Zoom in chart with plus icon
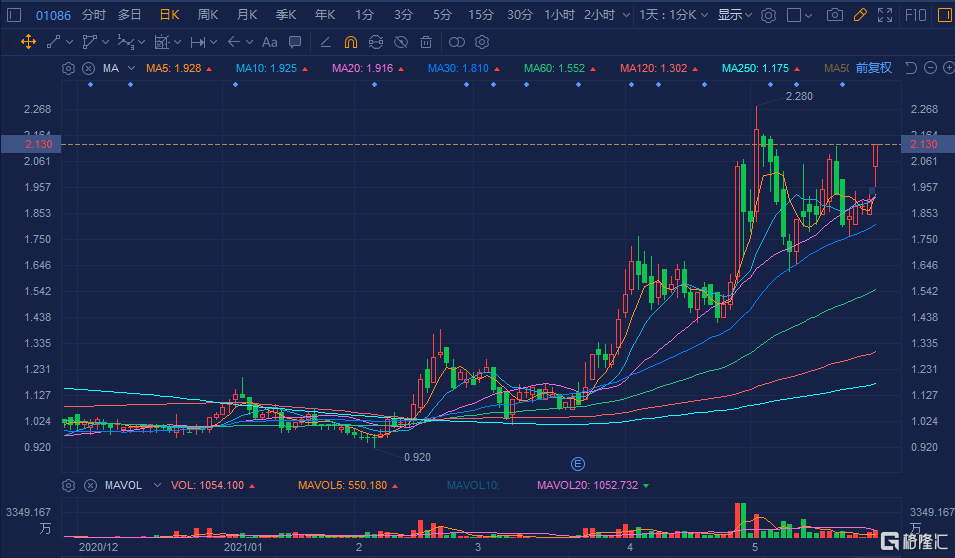 click(948, 68)
